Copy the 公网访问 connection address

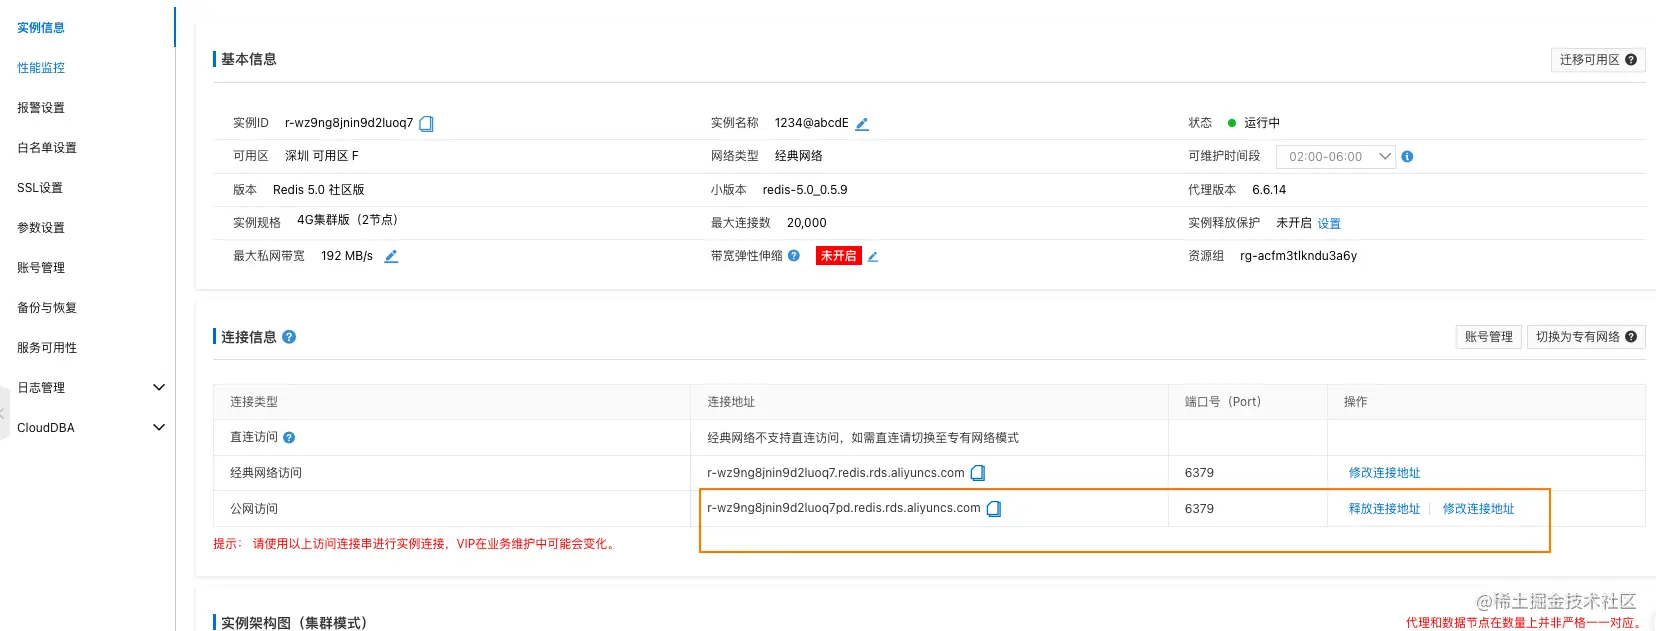994,509
